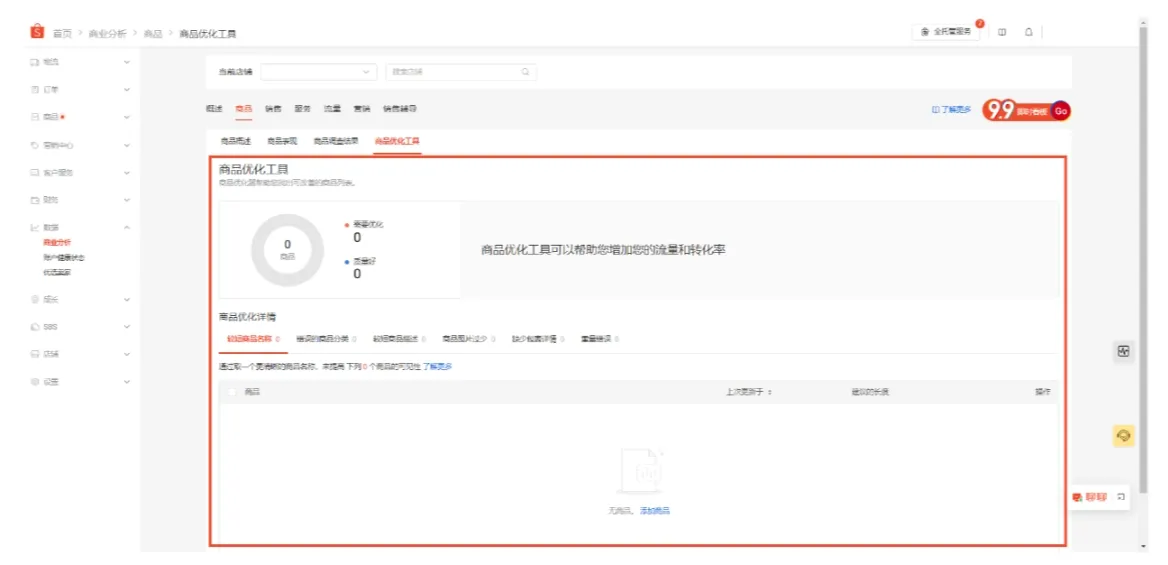Expand the SBS sidebar chevron
Viewport: 1168px width, 565px height.
tap(127, 326)
